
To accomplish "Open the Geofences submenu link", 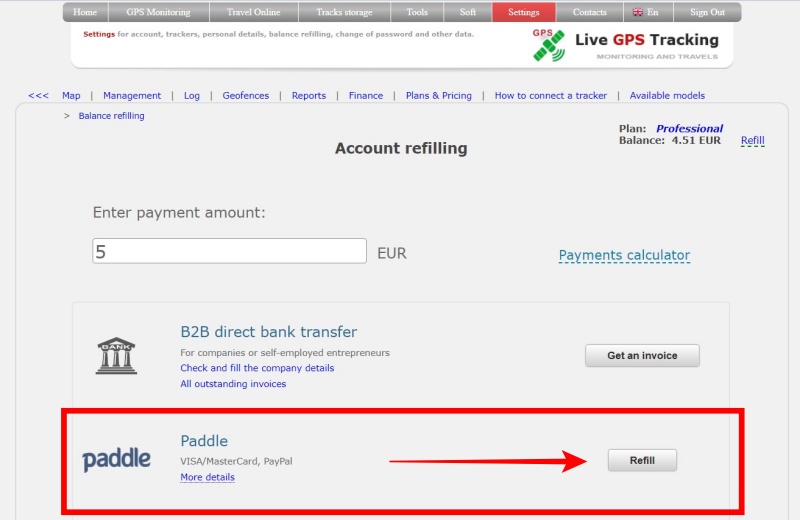I will tap(245, 96).
